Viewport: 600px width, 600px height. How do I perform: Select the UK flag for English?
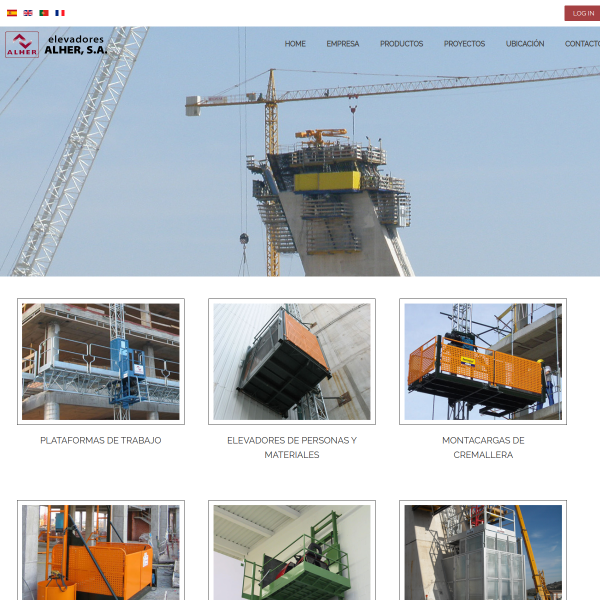point(28,13)
